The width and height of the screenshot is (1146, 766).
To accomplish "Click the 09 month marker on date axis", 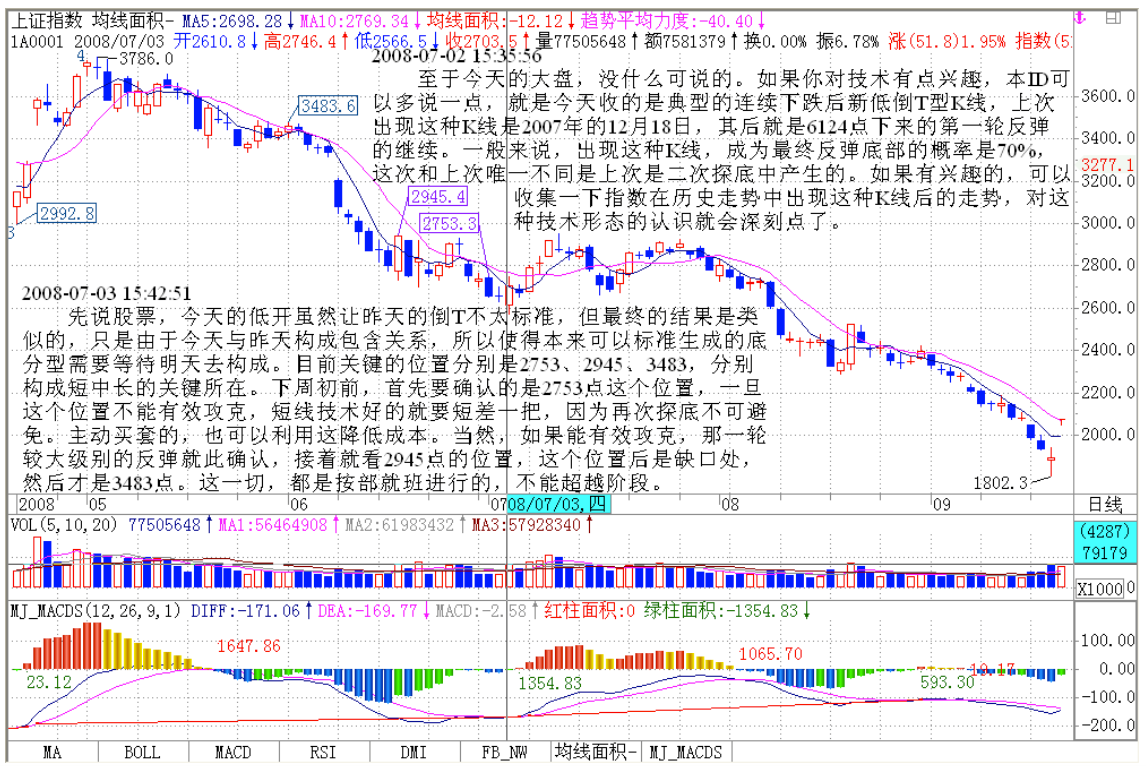I will (x=941, y=504).
